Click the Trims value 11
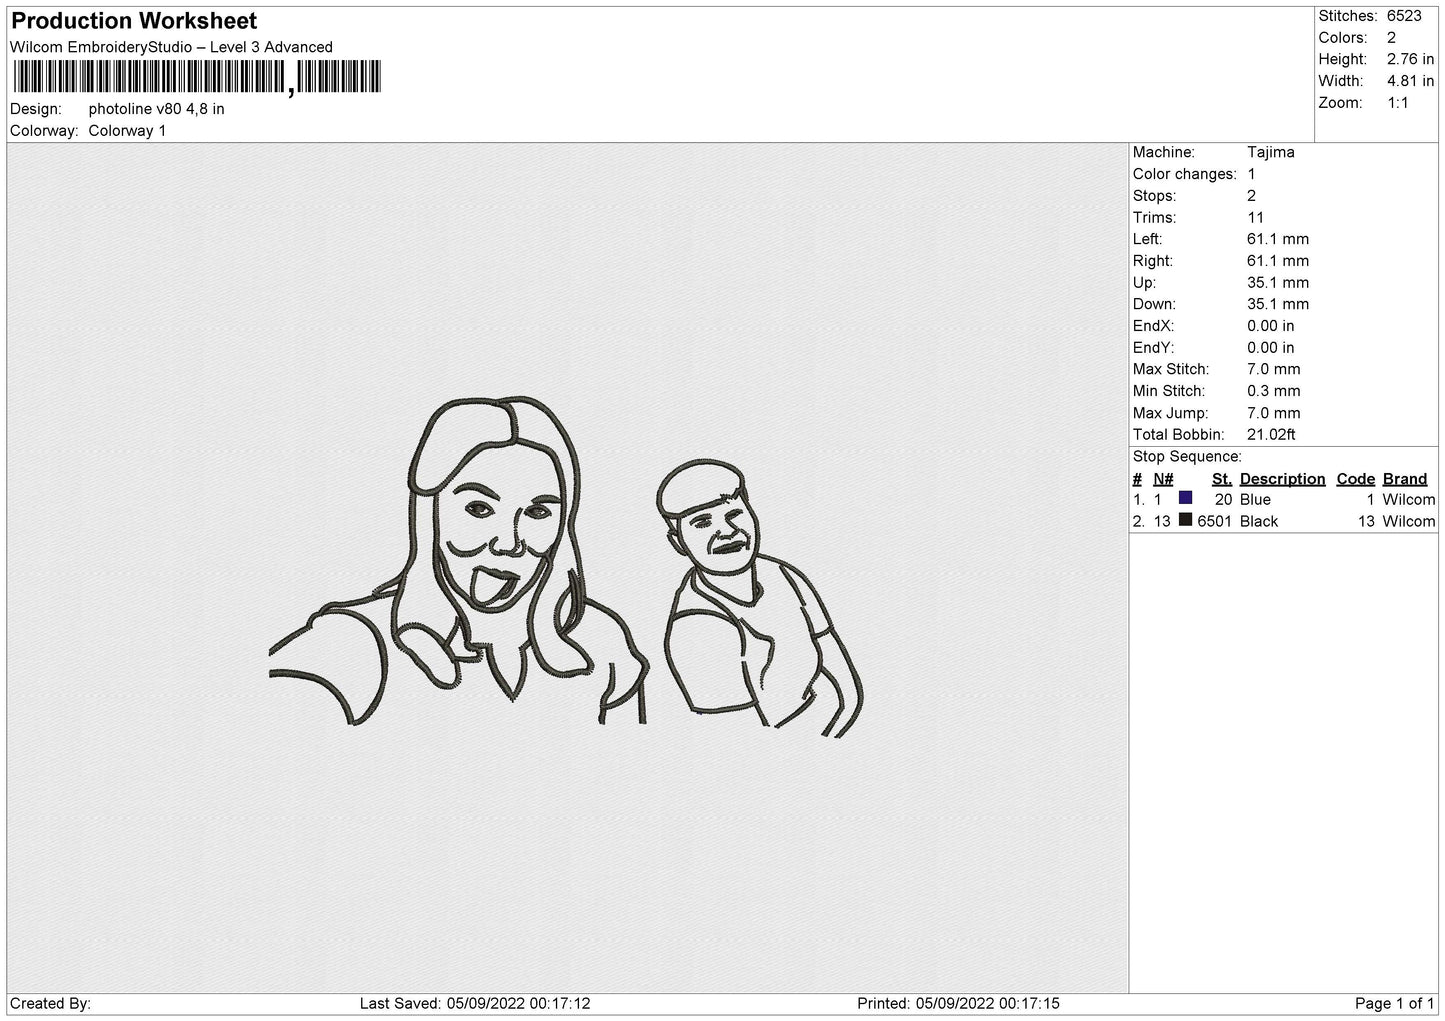Image resolution: width=1445 pixels, height=1021 pixels. click(x=1256, y=218)
